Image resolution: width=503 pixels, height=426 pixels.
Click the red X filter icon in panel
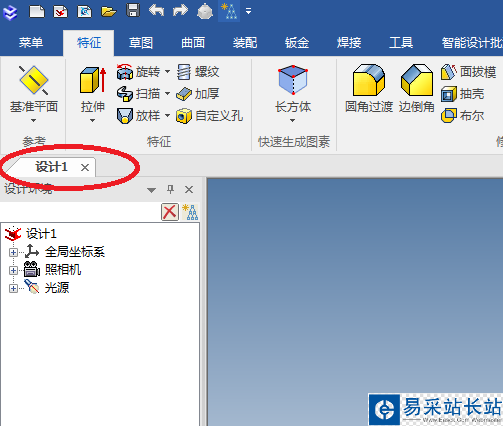coord(170,212)
